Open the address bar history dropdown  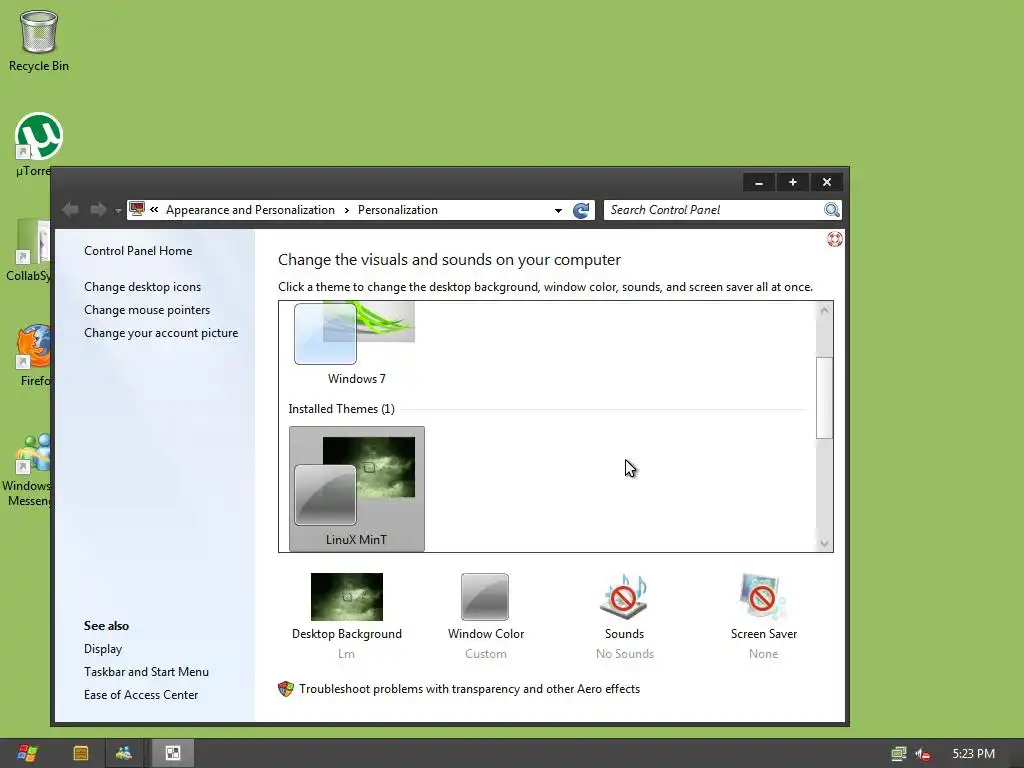[x=558, y=210]
